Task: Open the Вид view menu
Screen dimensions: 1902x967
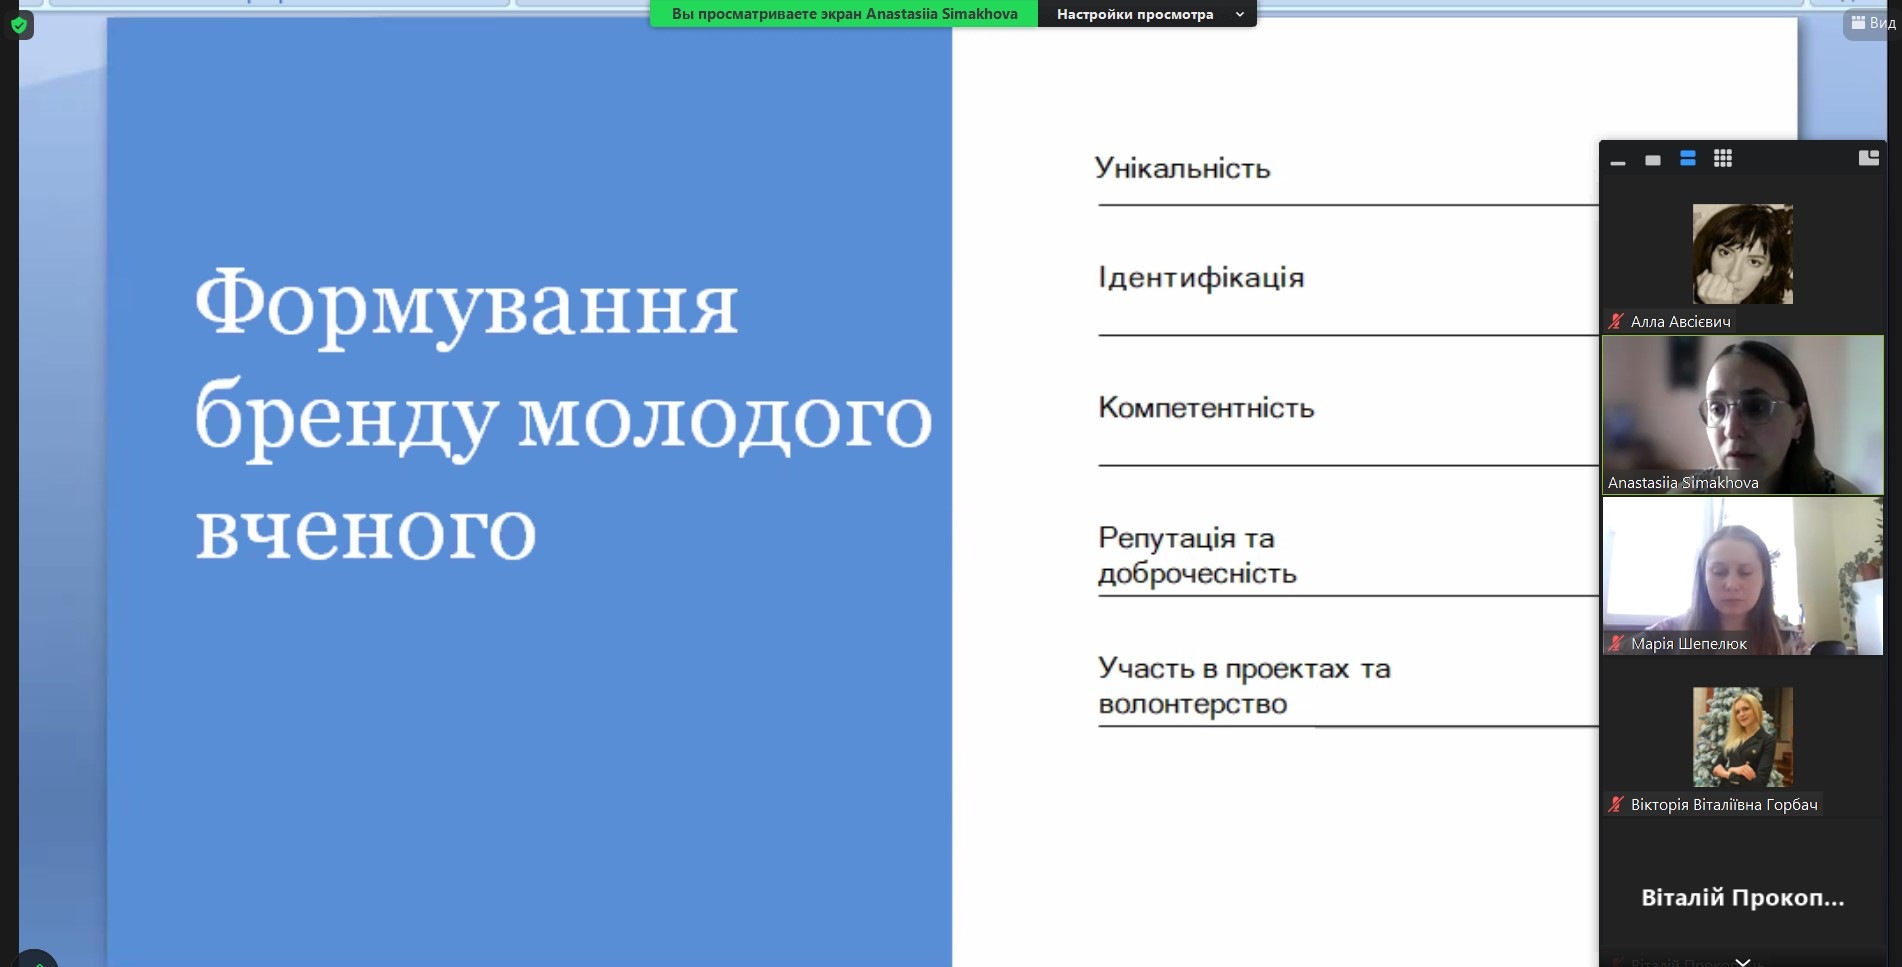Action: (x=1872, y=23)
